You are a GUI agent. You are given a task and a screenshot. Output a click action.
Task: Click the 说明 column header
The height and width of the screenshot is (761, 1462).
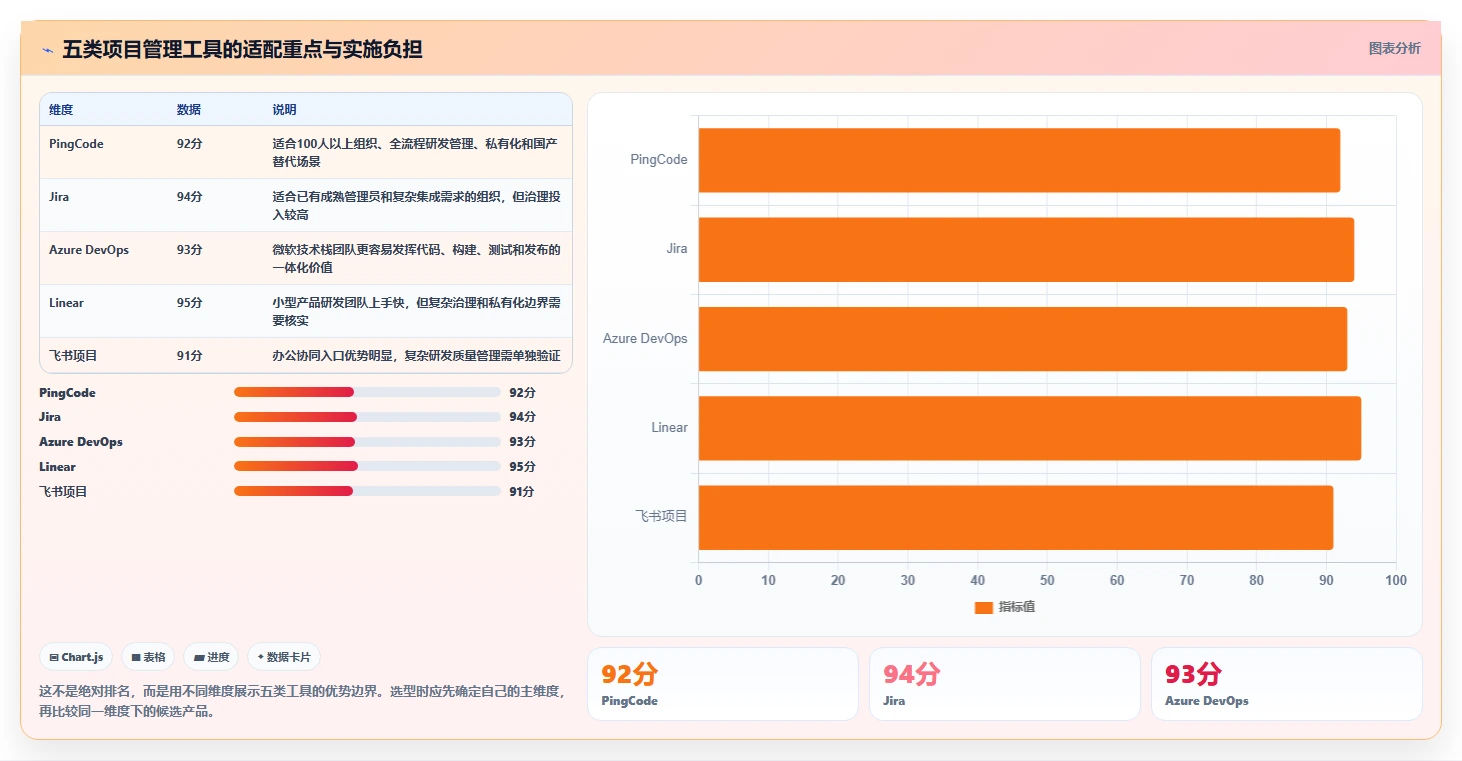[x=284, y=110]
